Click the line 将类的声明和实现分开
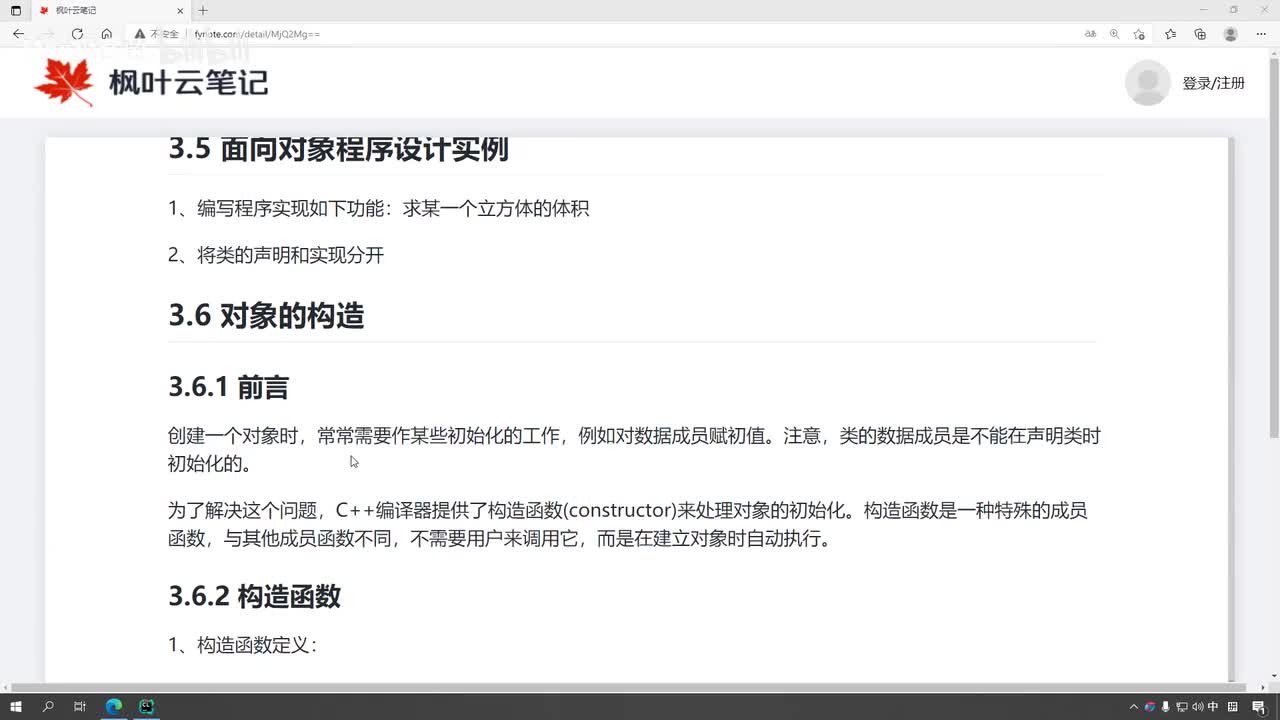1280x720 pixels. pos(276,255)
